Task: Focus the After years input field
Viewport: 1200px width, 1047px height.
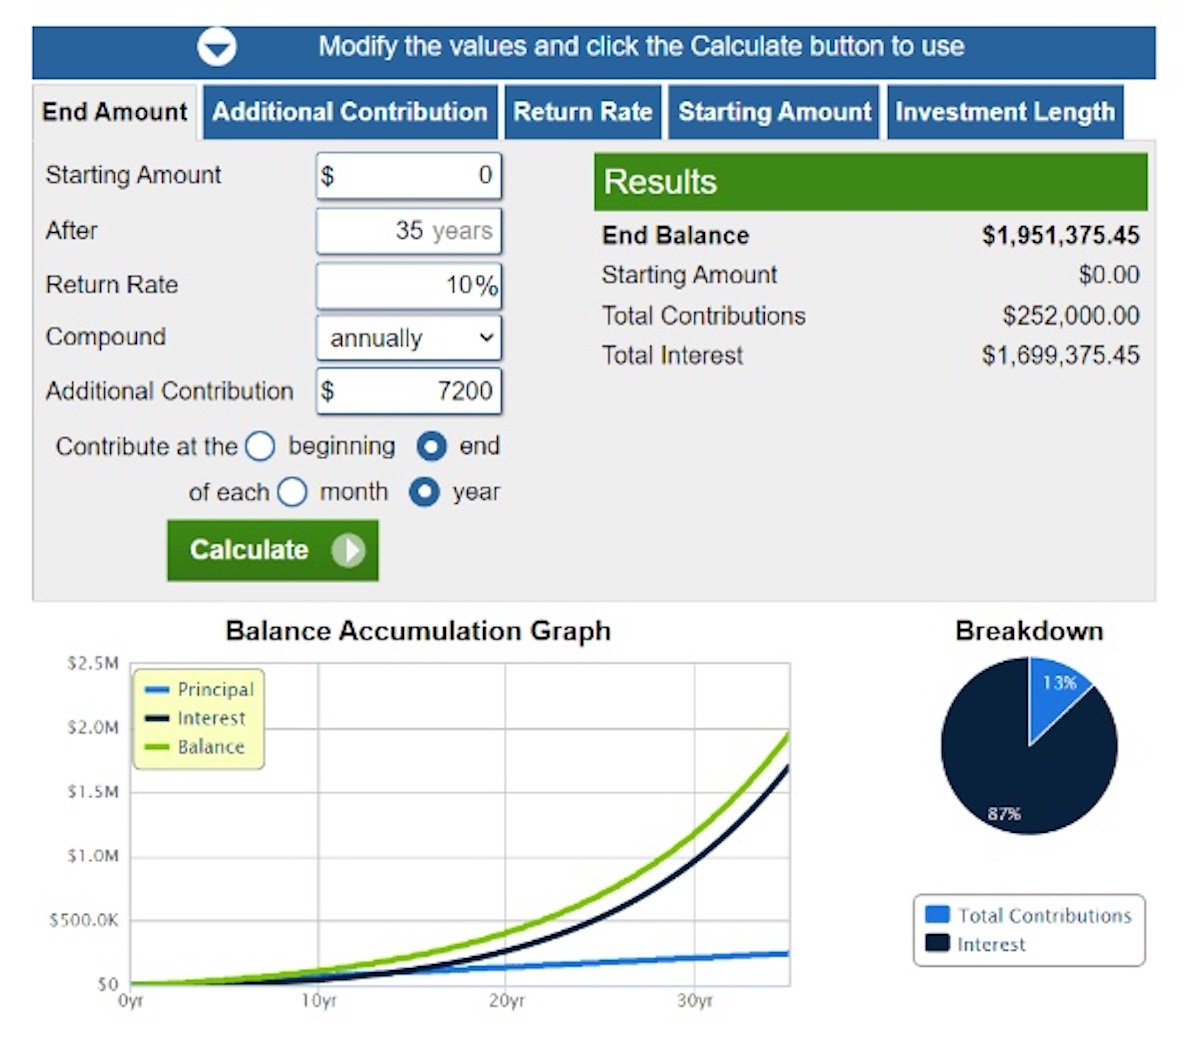Action: [x=409, y=231]
